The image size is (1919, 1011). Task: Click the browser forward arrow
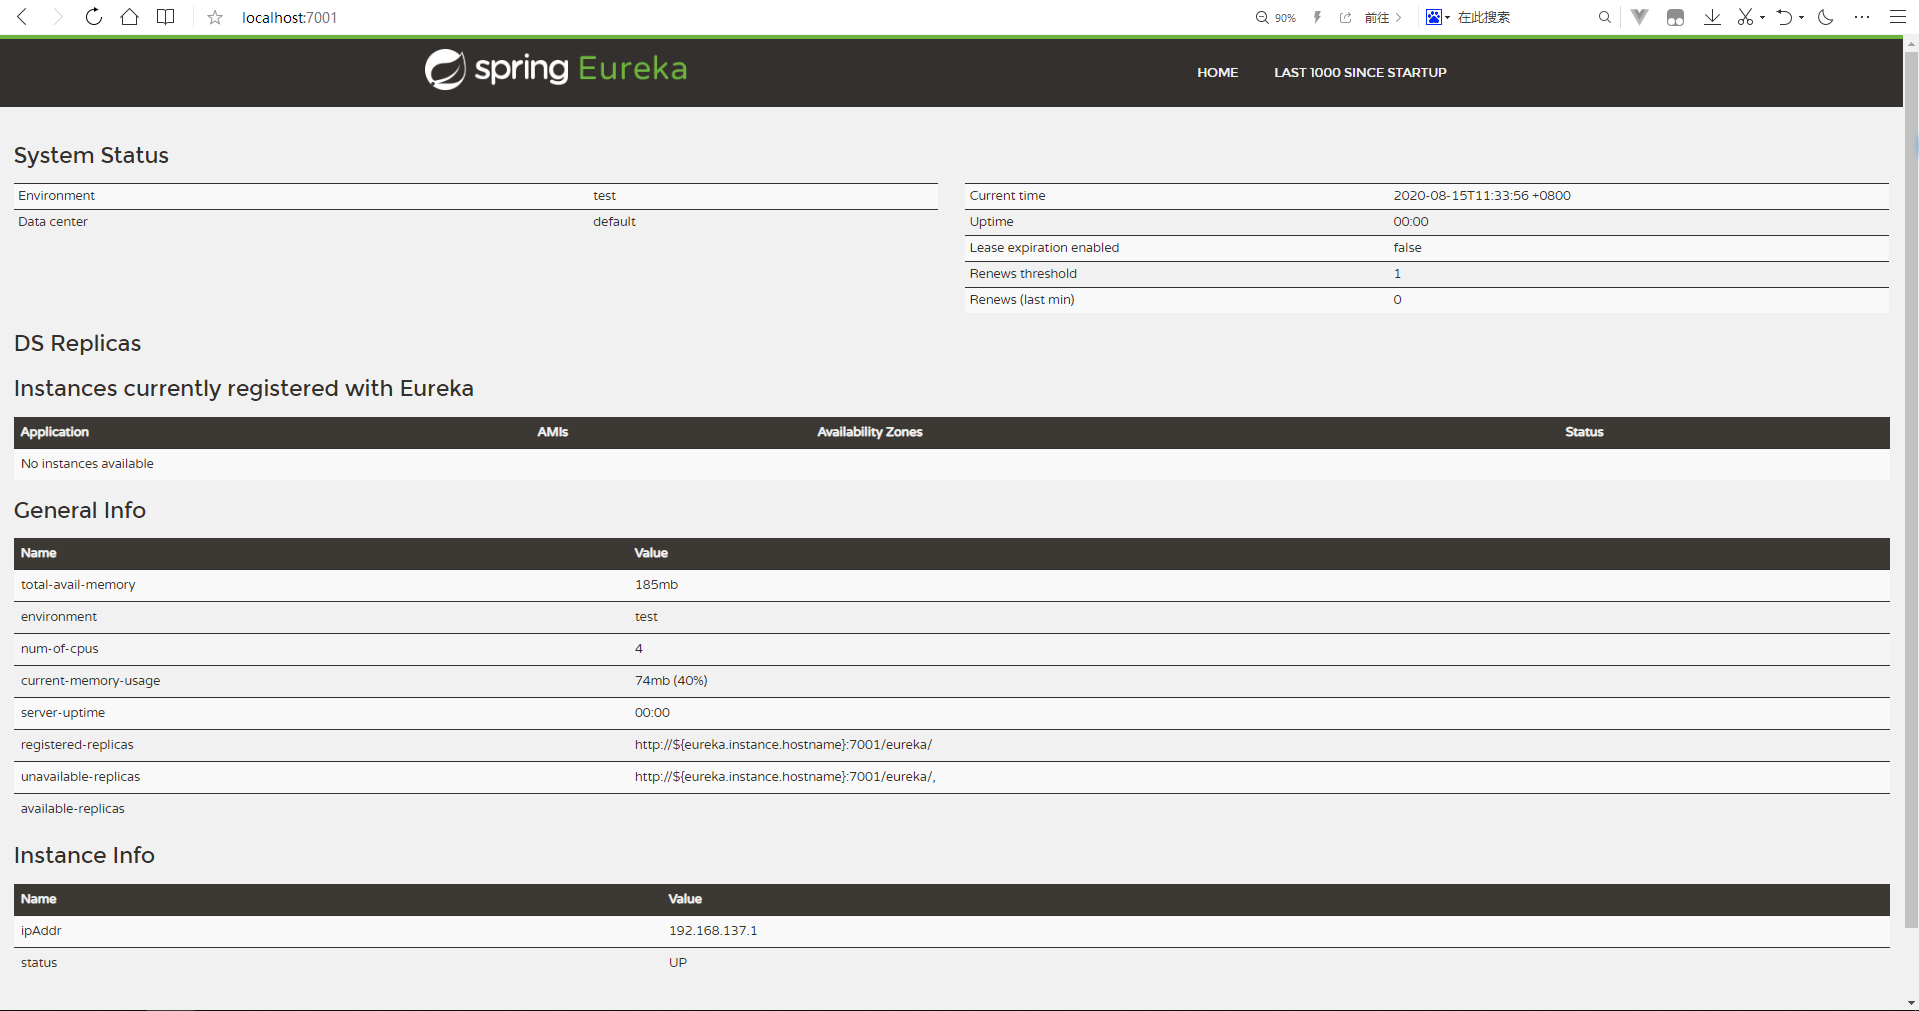click(58, 17)
